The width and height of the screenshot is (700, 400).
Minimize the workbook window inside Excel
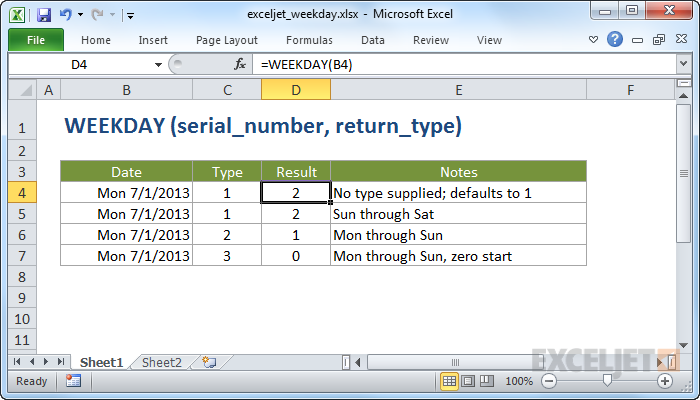(638, 40)
